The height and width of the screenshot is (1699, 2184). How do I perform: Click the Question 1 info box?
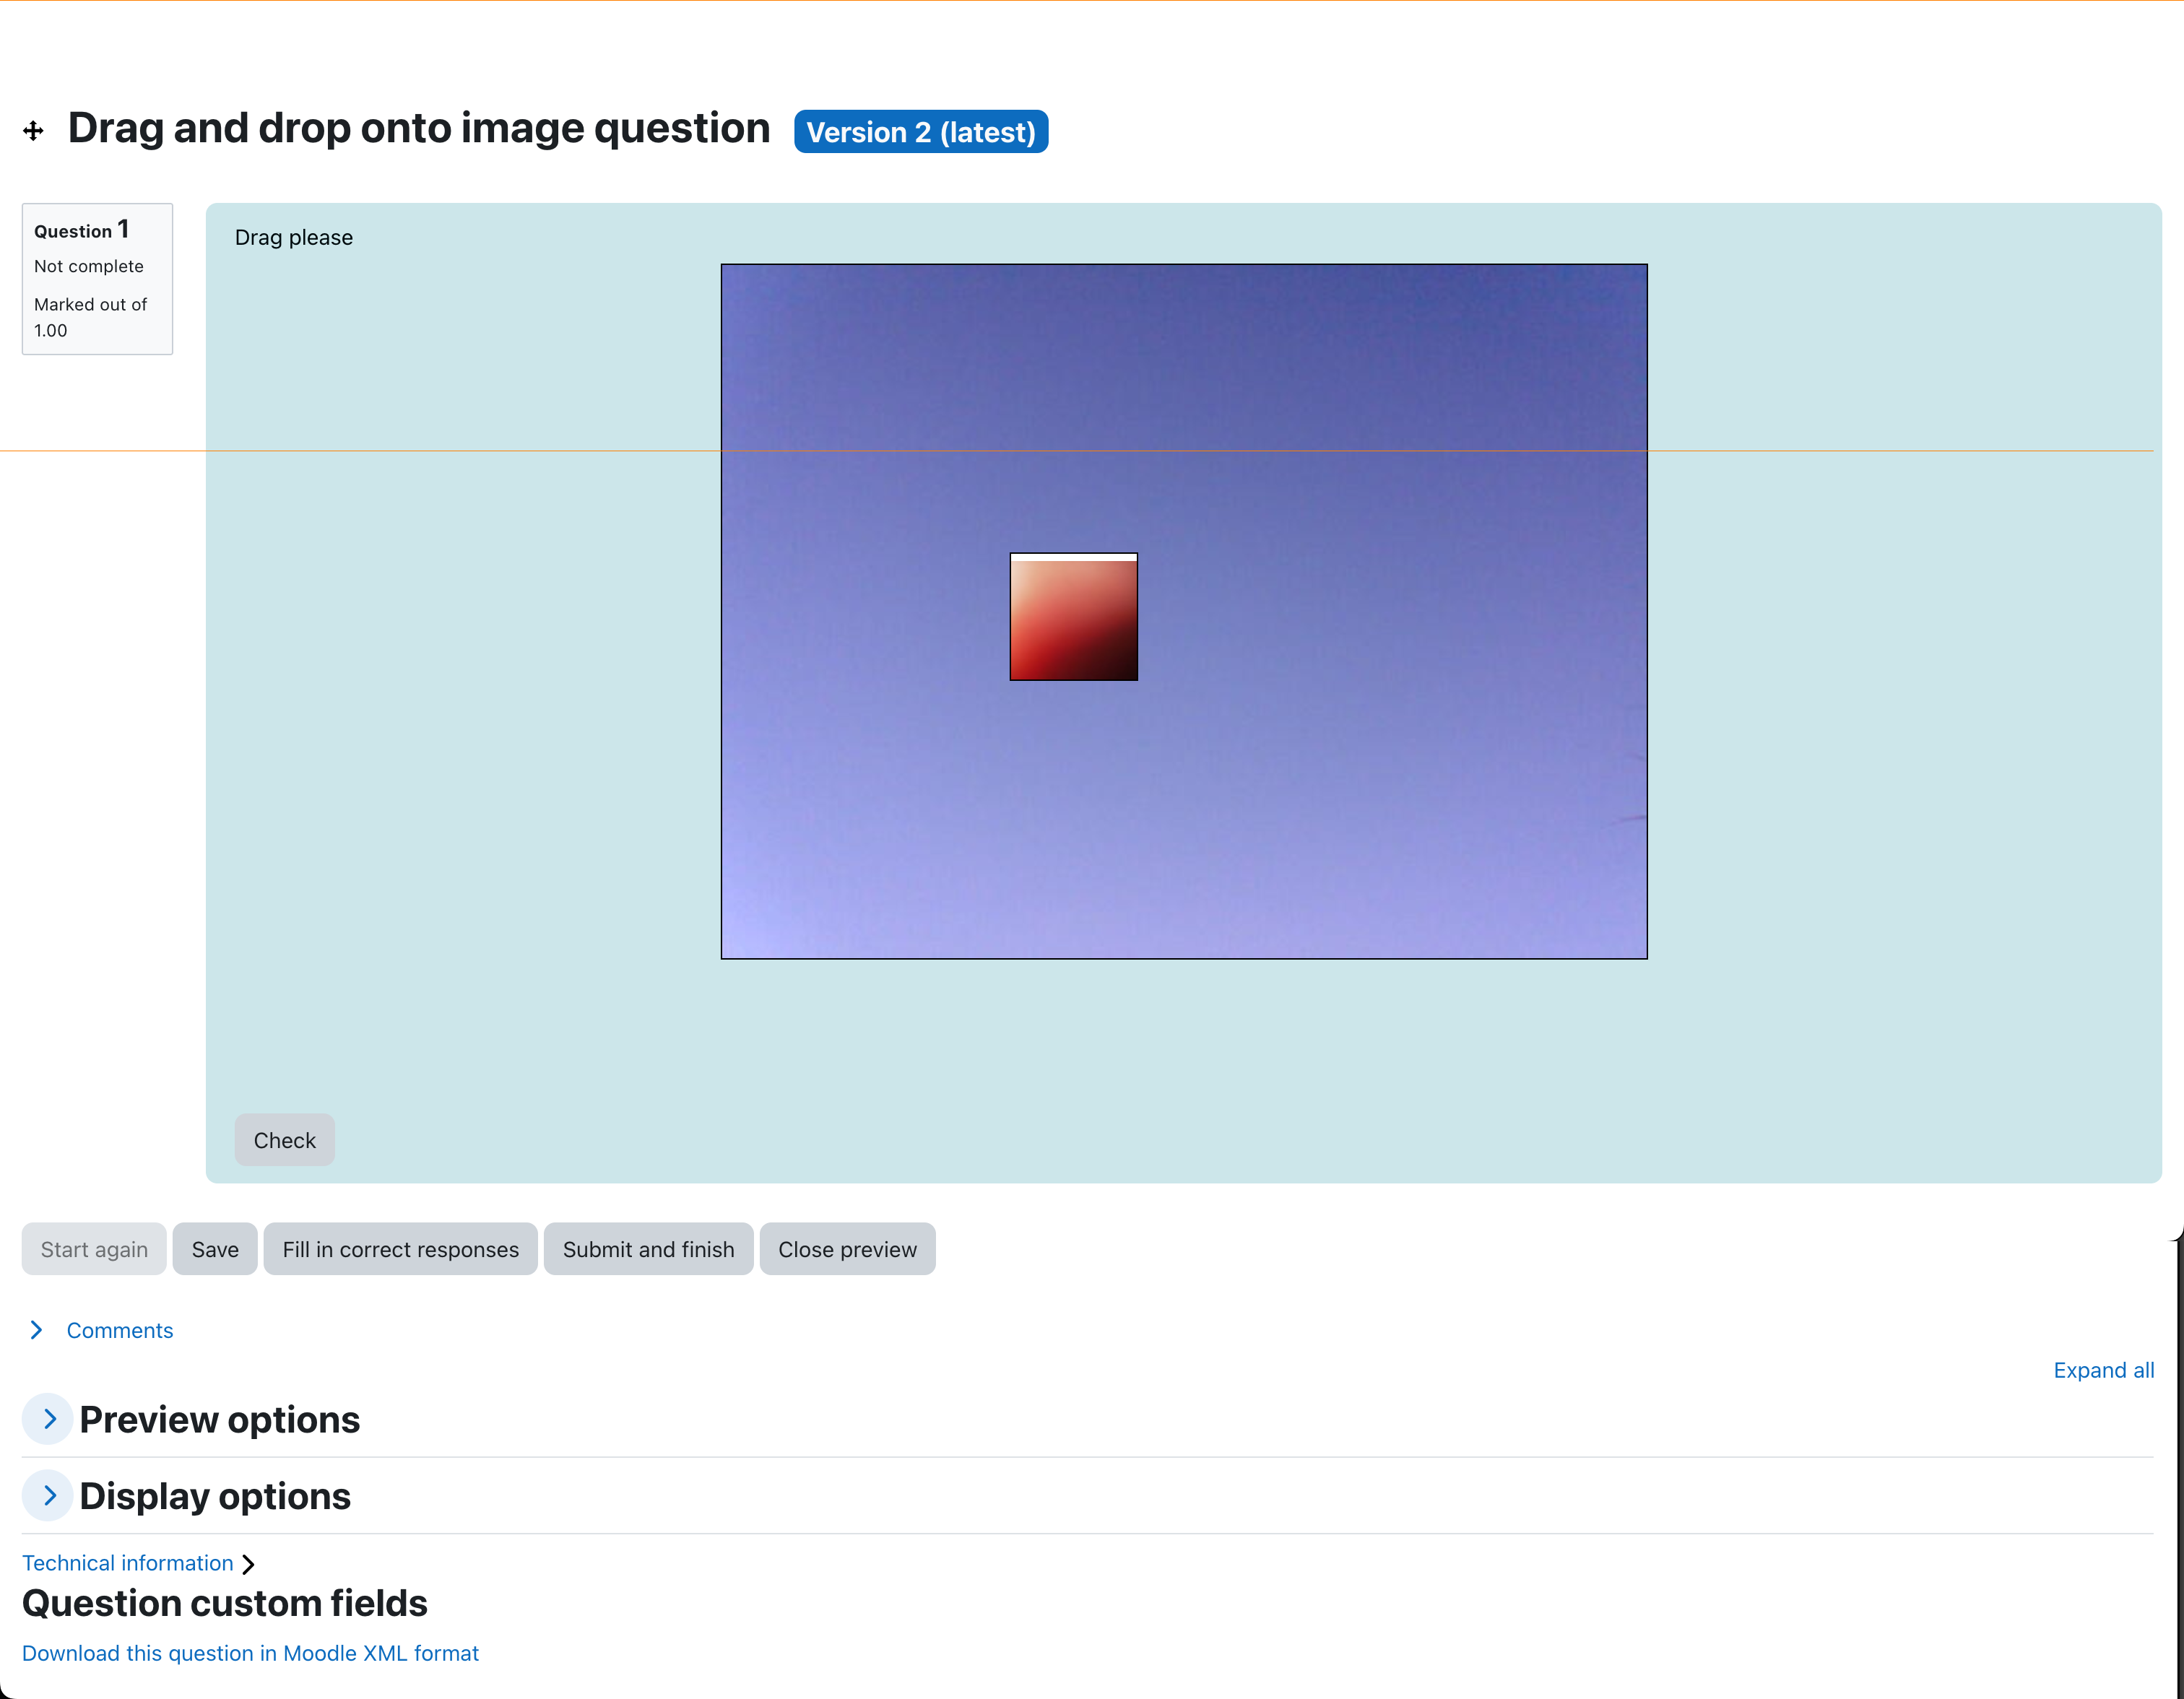click(97, 279)
